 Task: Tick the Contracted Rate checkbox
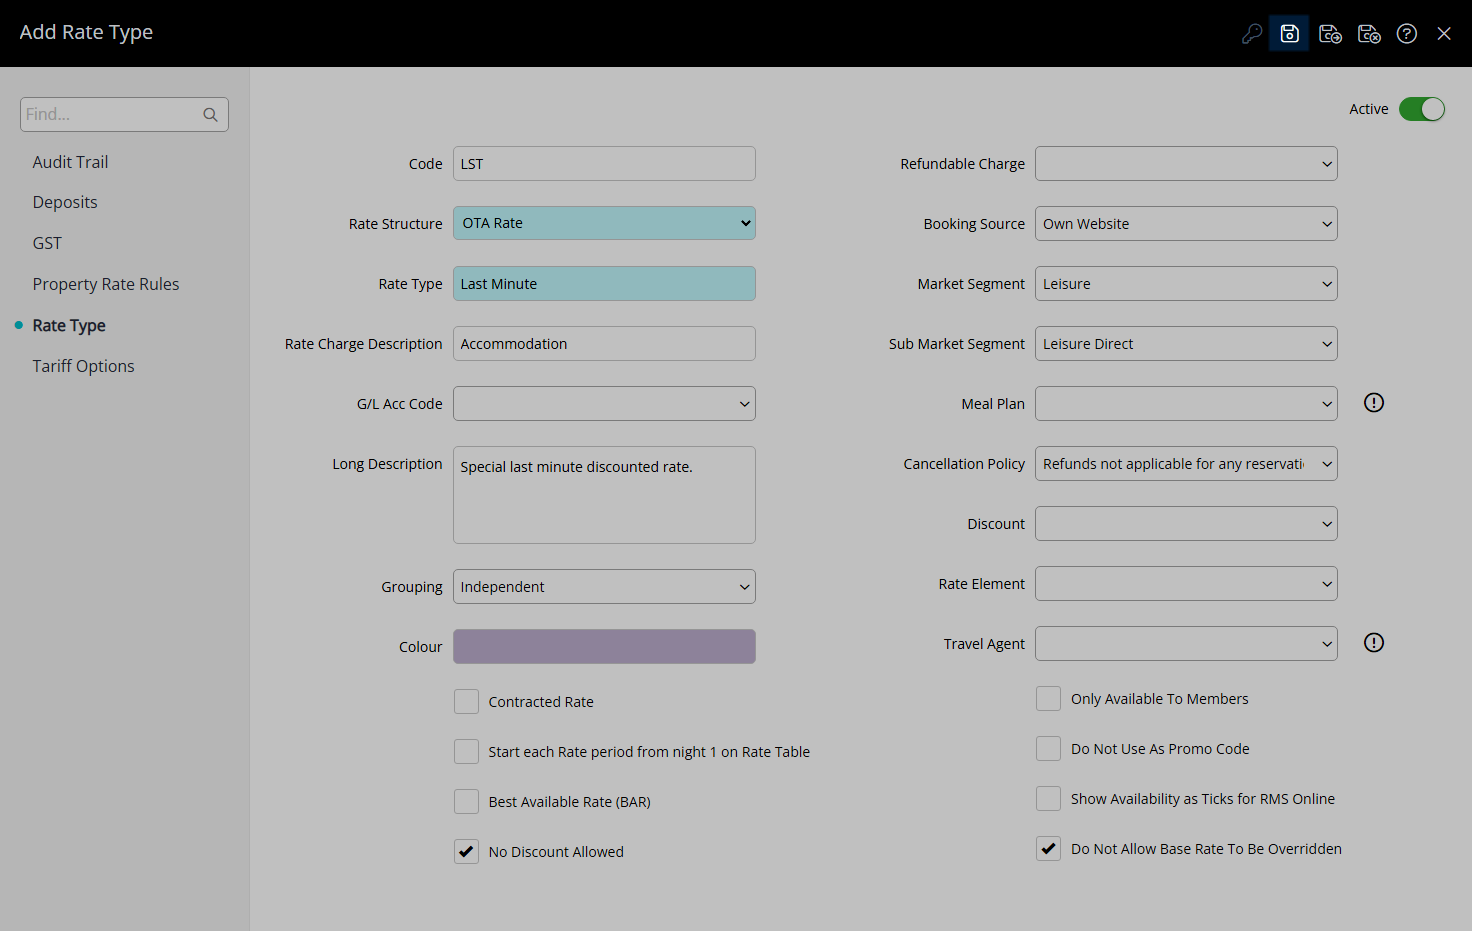pyautogui.click(x=466, y=701)
